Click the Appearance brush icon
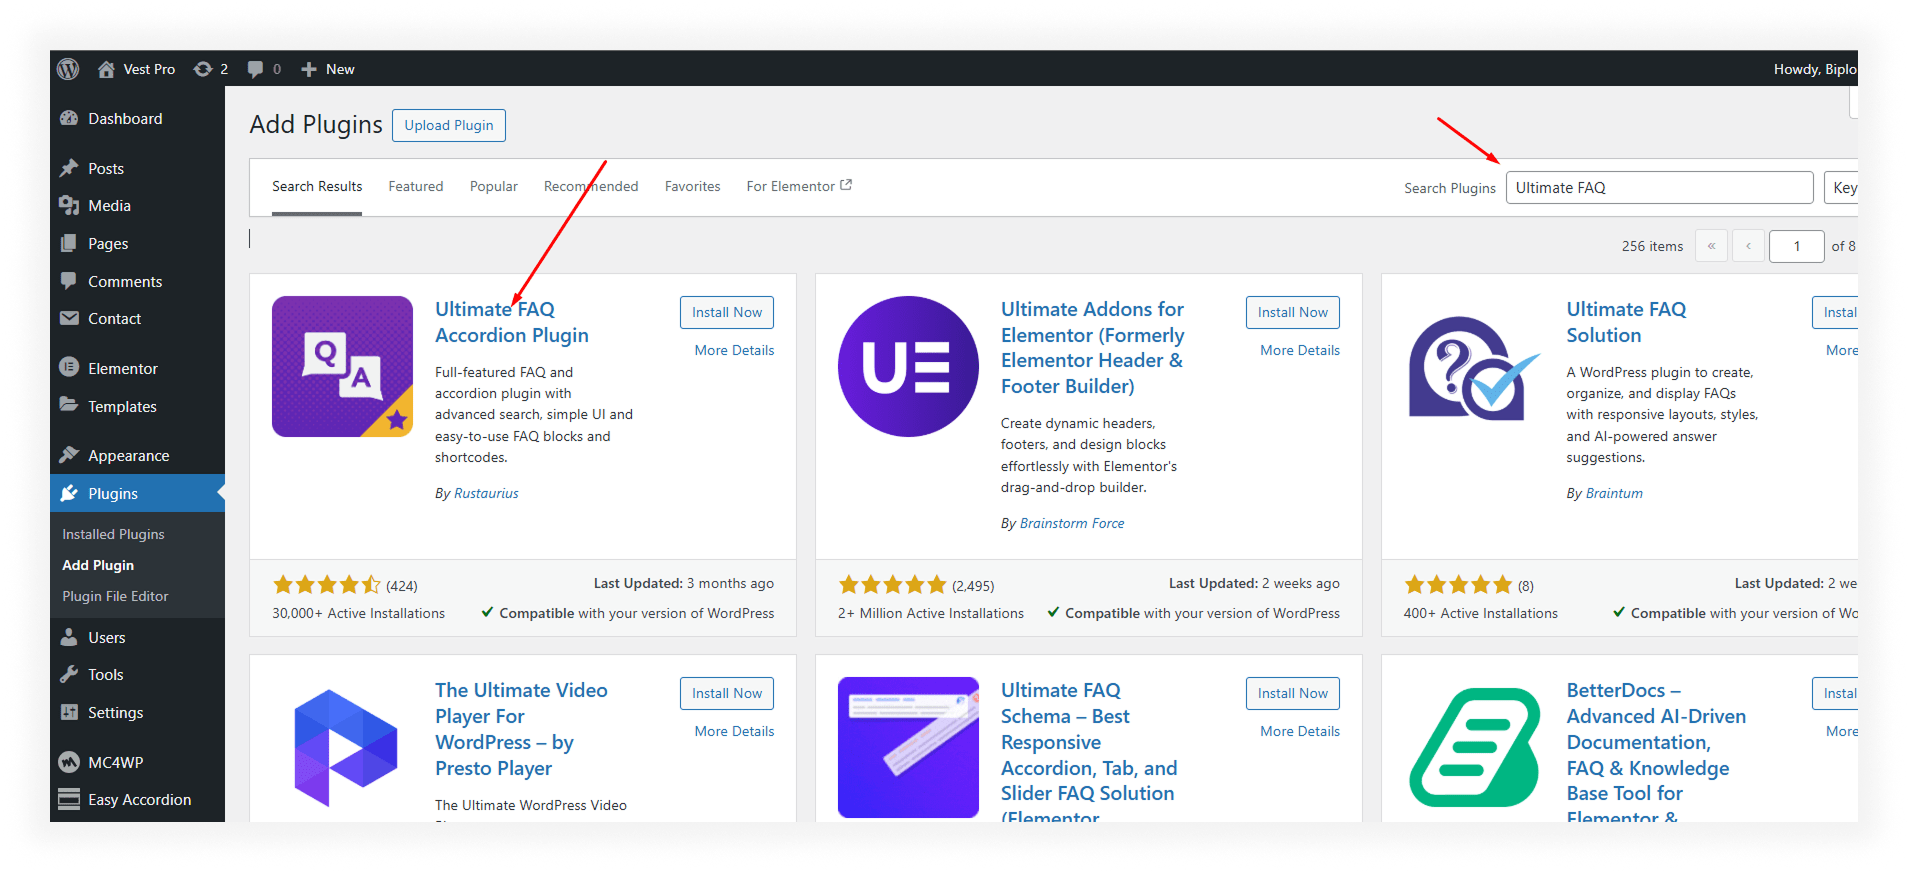 pyautogui.click(x=69, y=455)
